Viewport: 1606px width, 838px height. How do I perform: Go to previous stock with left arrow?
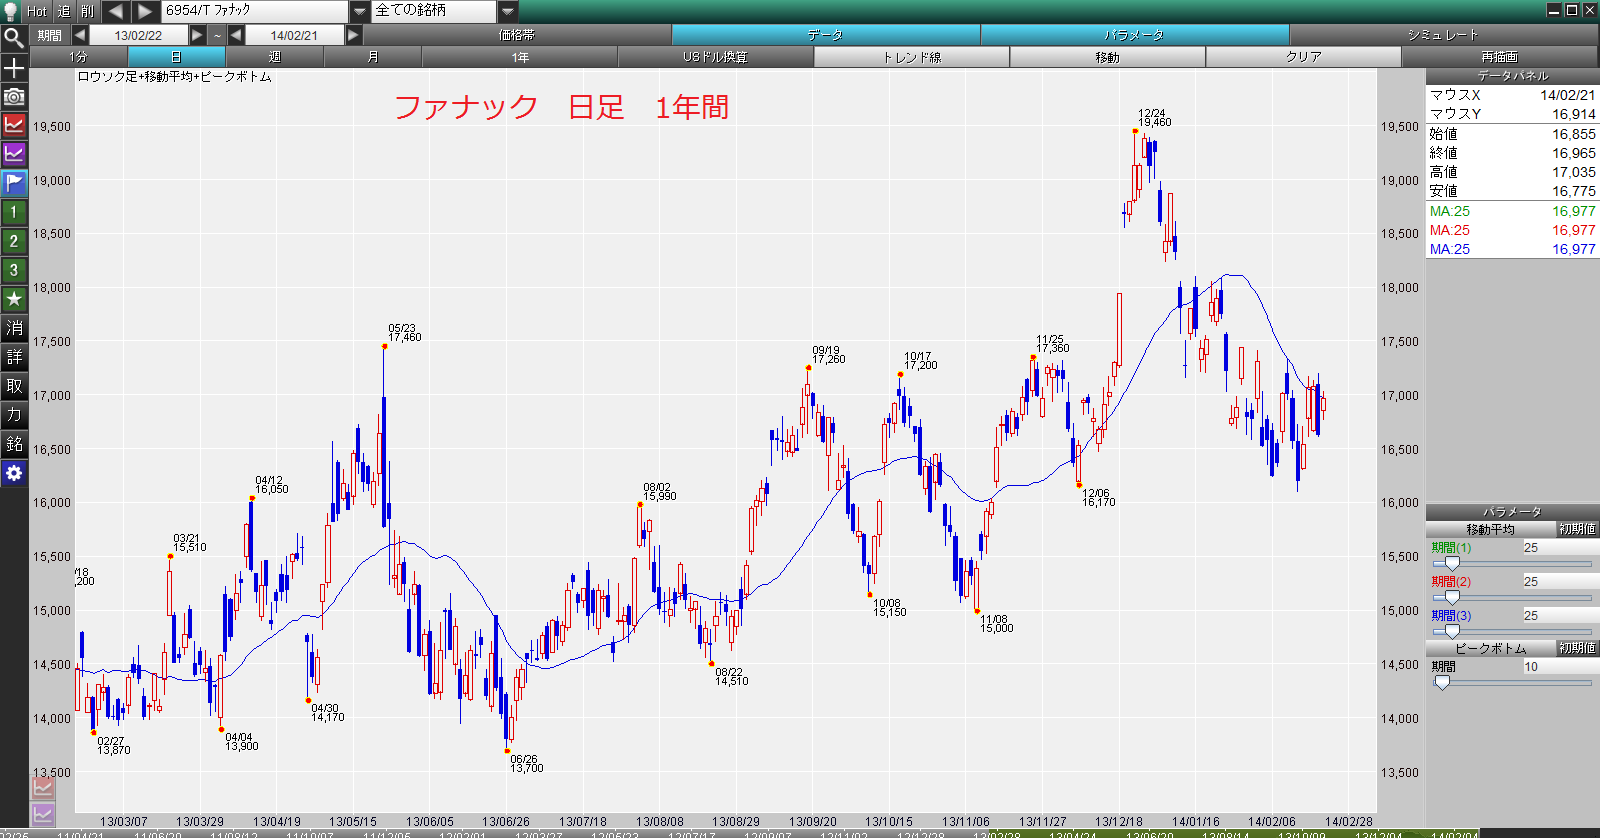point(115,11)
